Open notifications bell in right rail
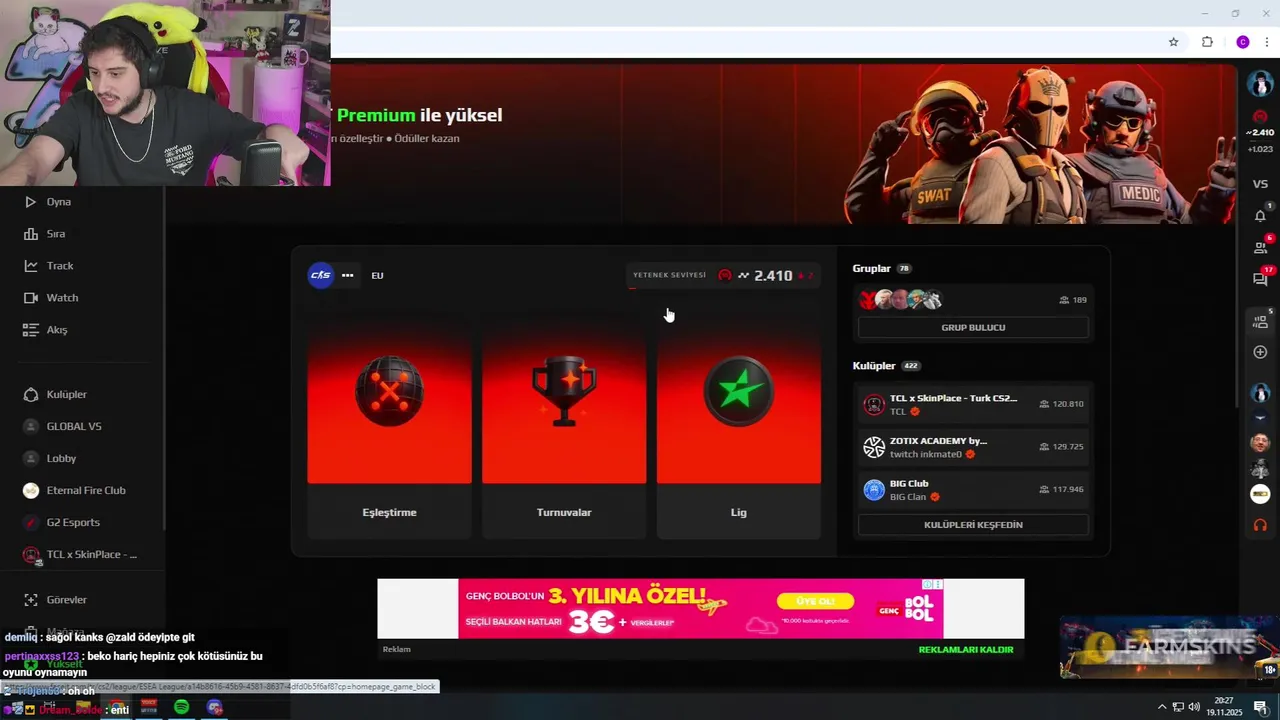The height and width of the screenshot is (720, 1280). tap(1260, 215)
